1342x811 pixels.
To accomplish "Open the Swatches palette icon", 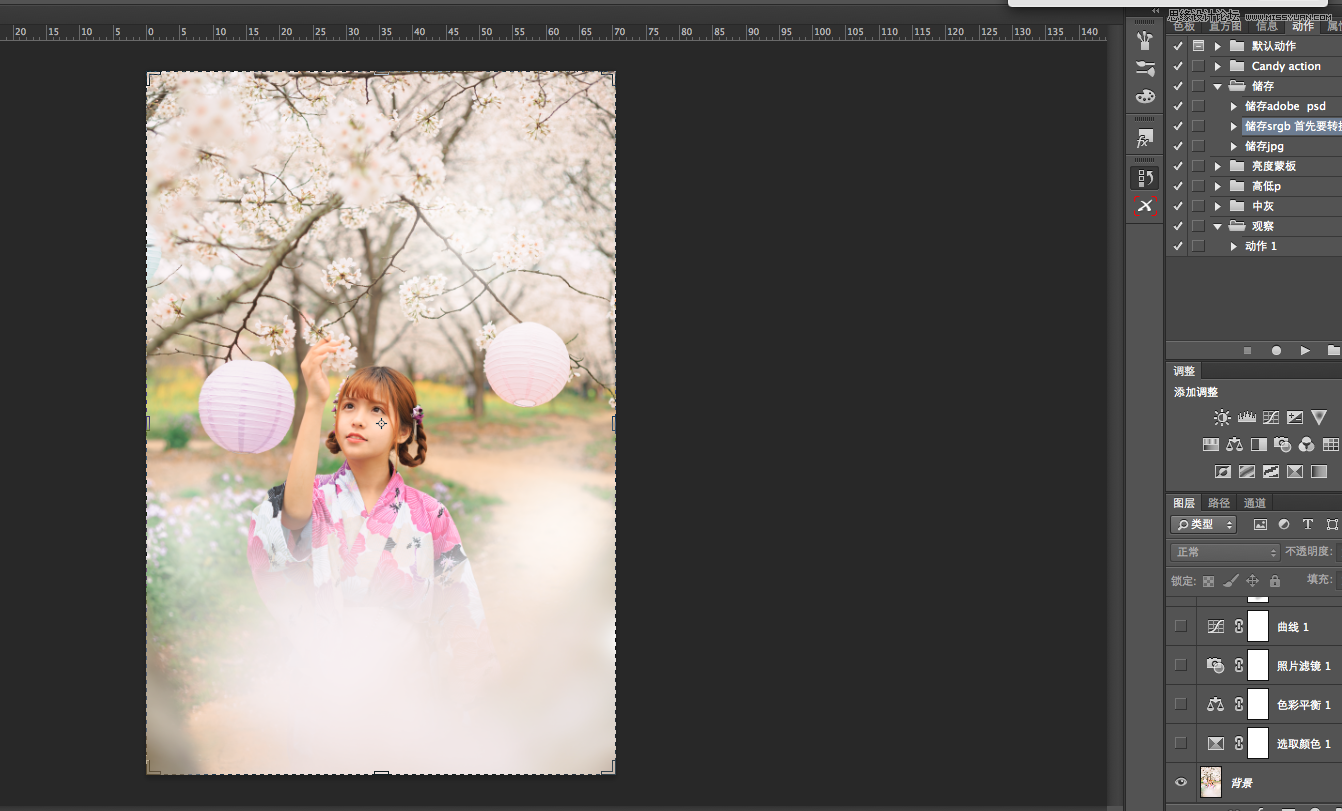I will tap(1145, 96).
